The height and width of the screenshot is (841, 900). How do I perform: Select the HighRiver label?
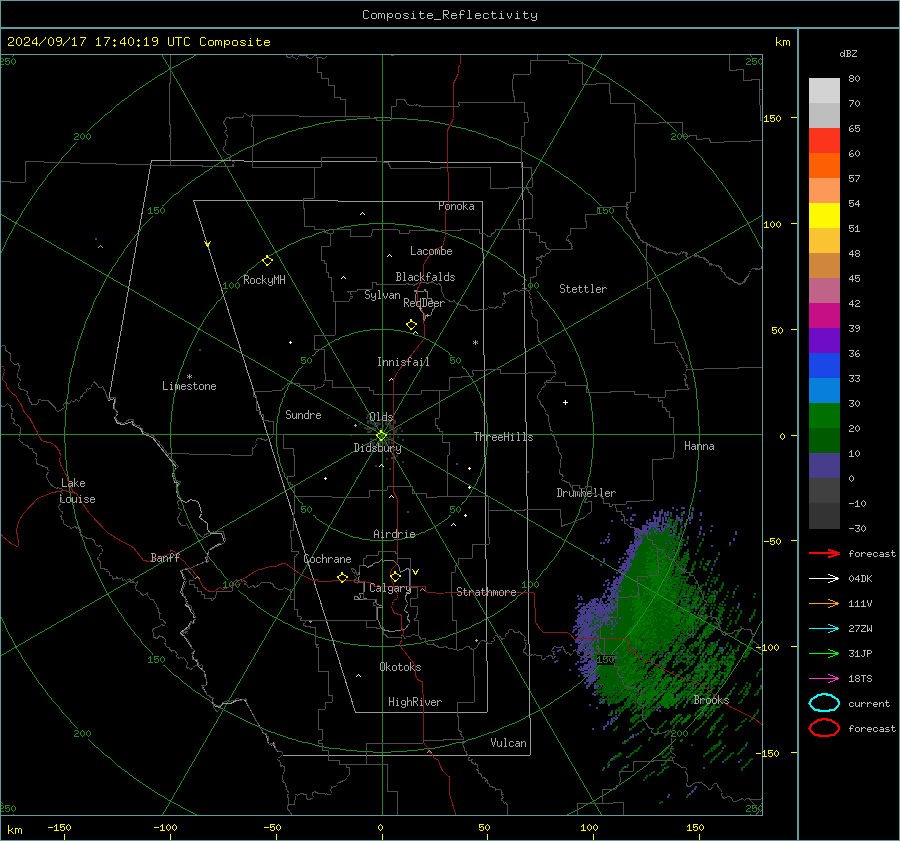coord(415,702)
